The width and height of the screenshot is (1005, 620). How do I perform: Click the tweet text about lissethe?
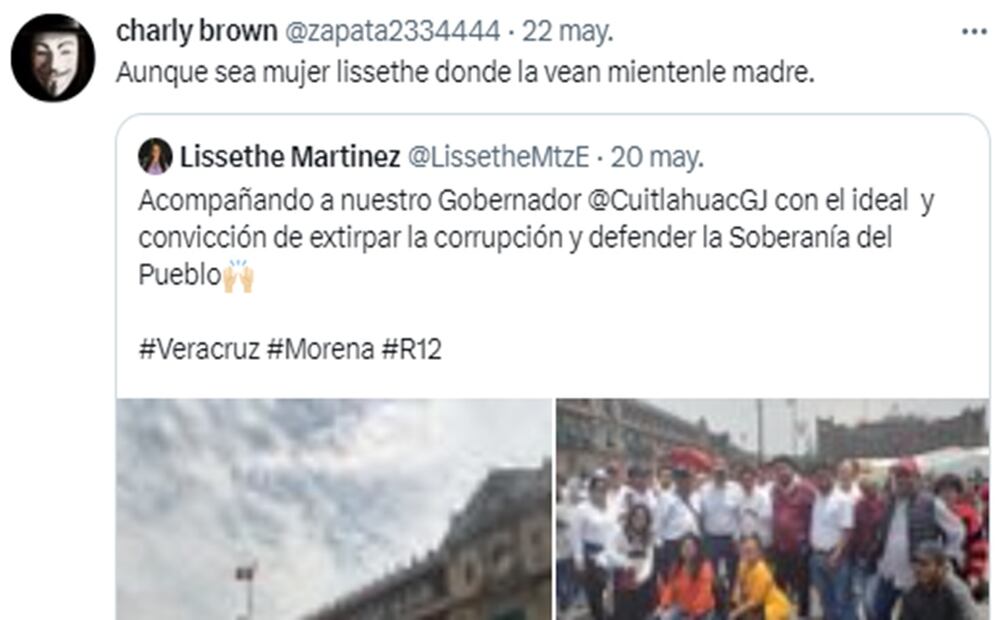pyautogui.click(x=465, y=72)
